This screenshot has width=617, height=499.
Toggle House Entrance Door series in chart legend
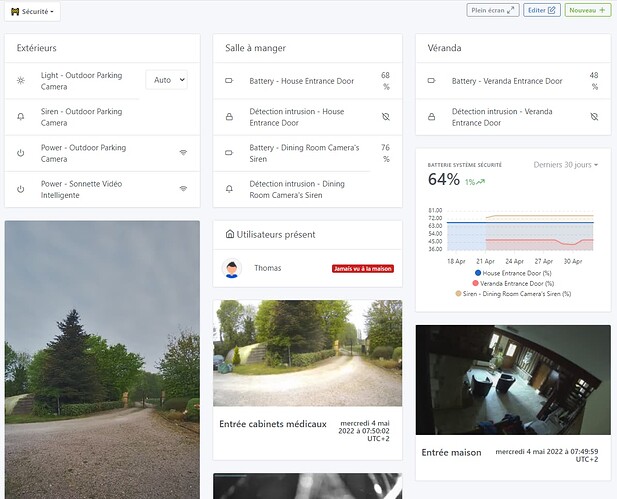476,273
